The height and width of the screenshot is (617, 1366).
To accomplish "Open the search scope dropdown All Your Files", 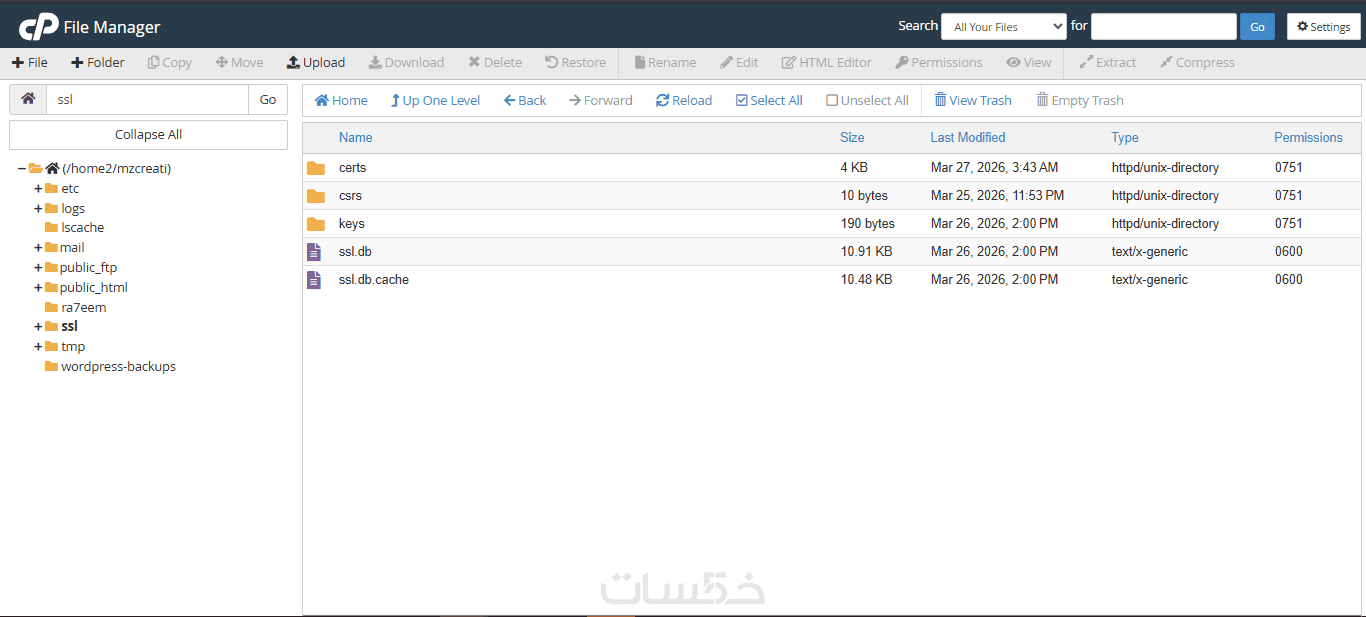I will pos(1004,27).
